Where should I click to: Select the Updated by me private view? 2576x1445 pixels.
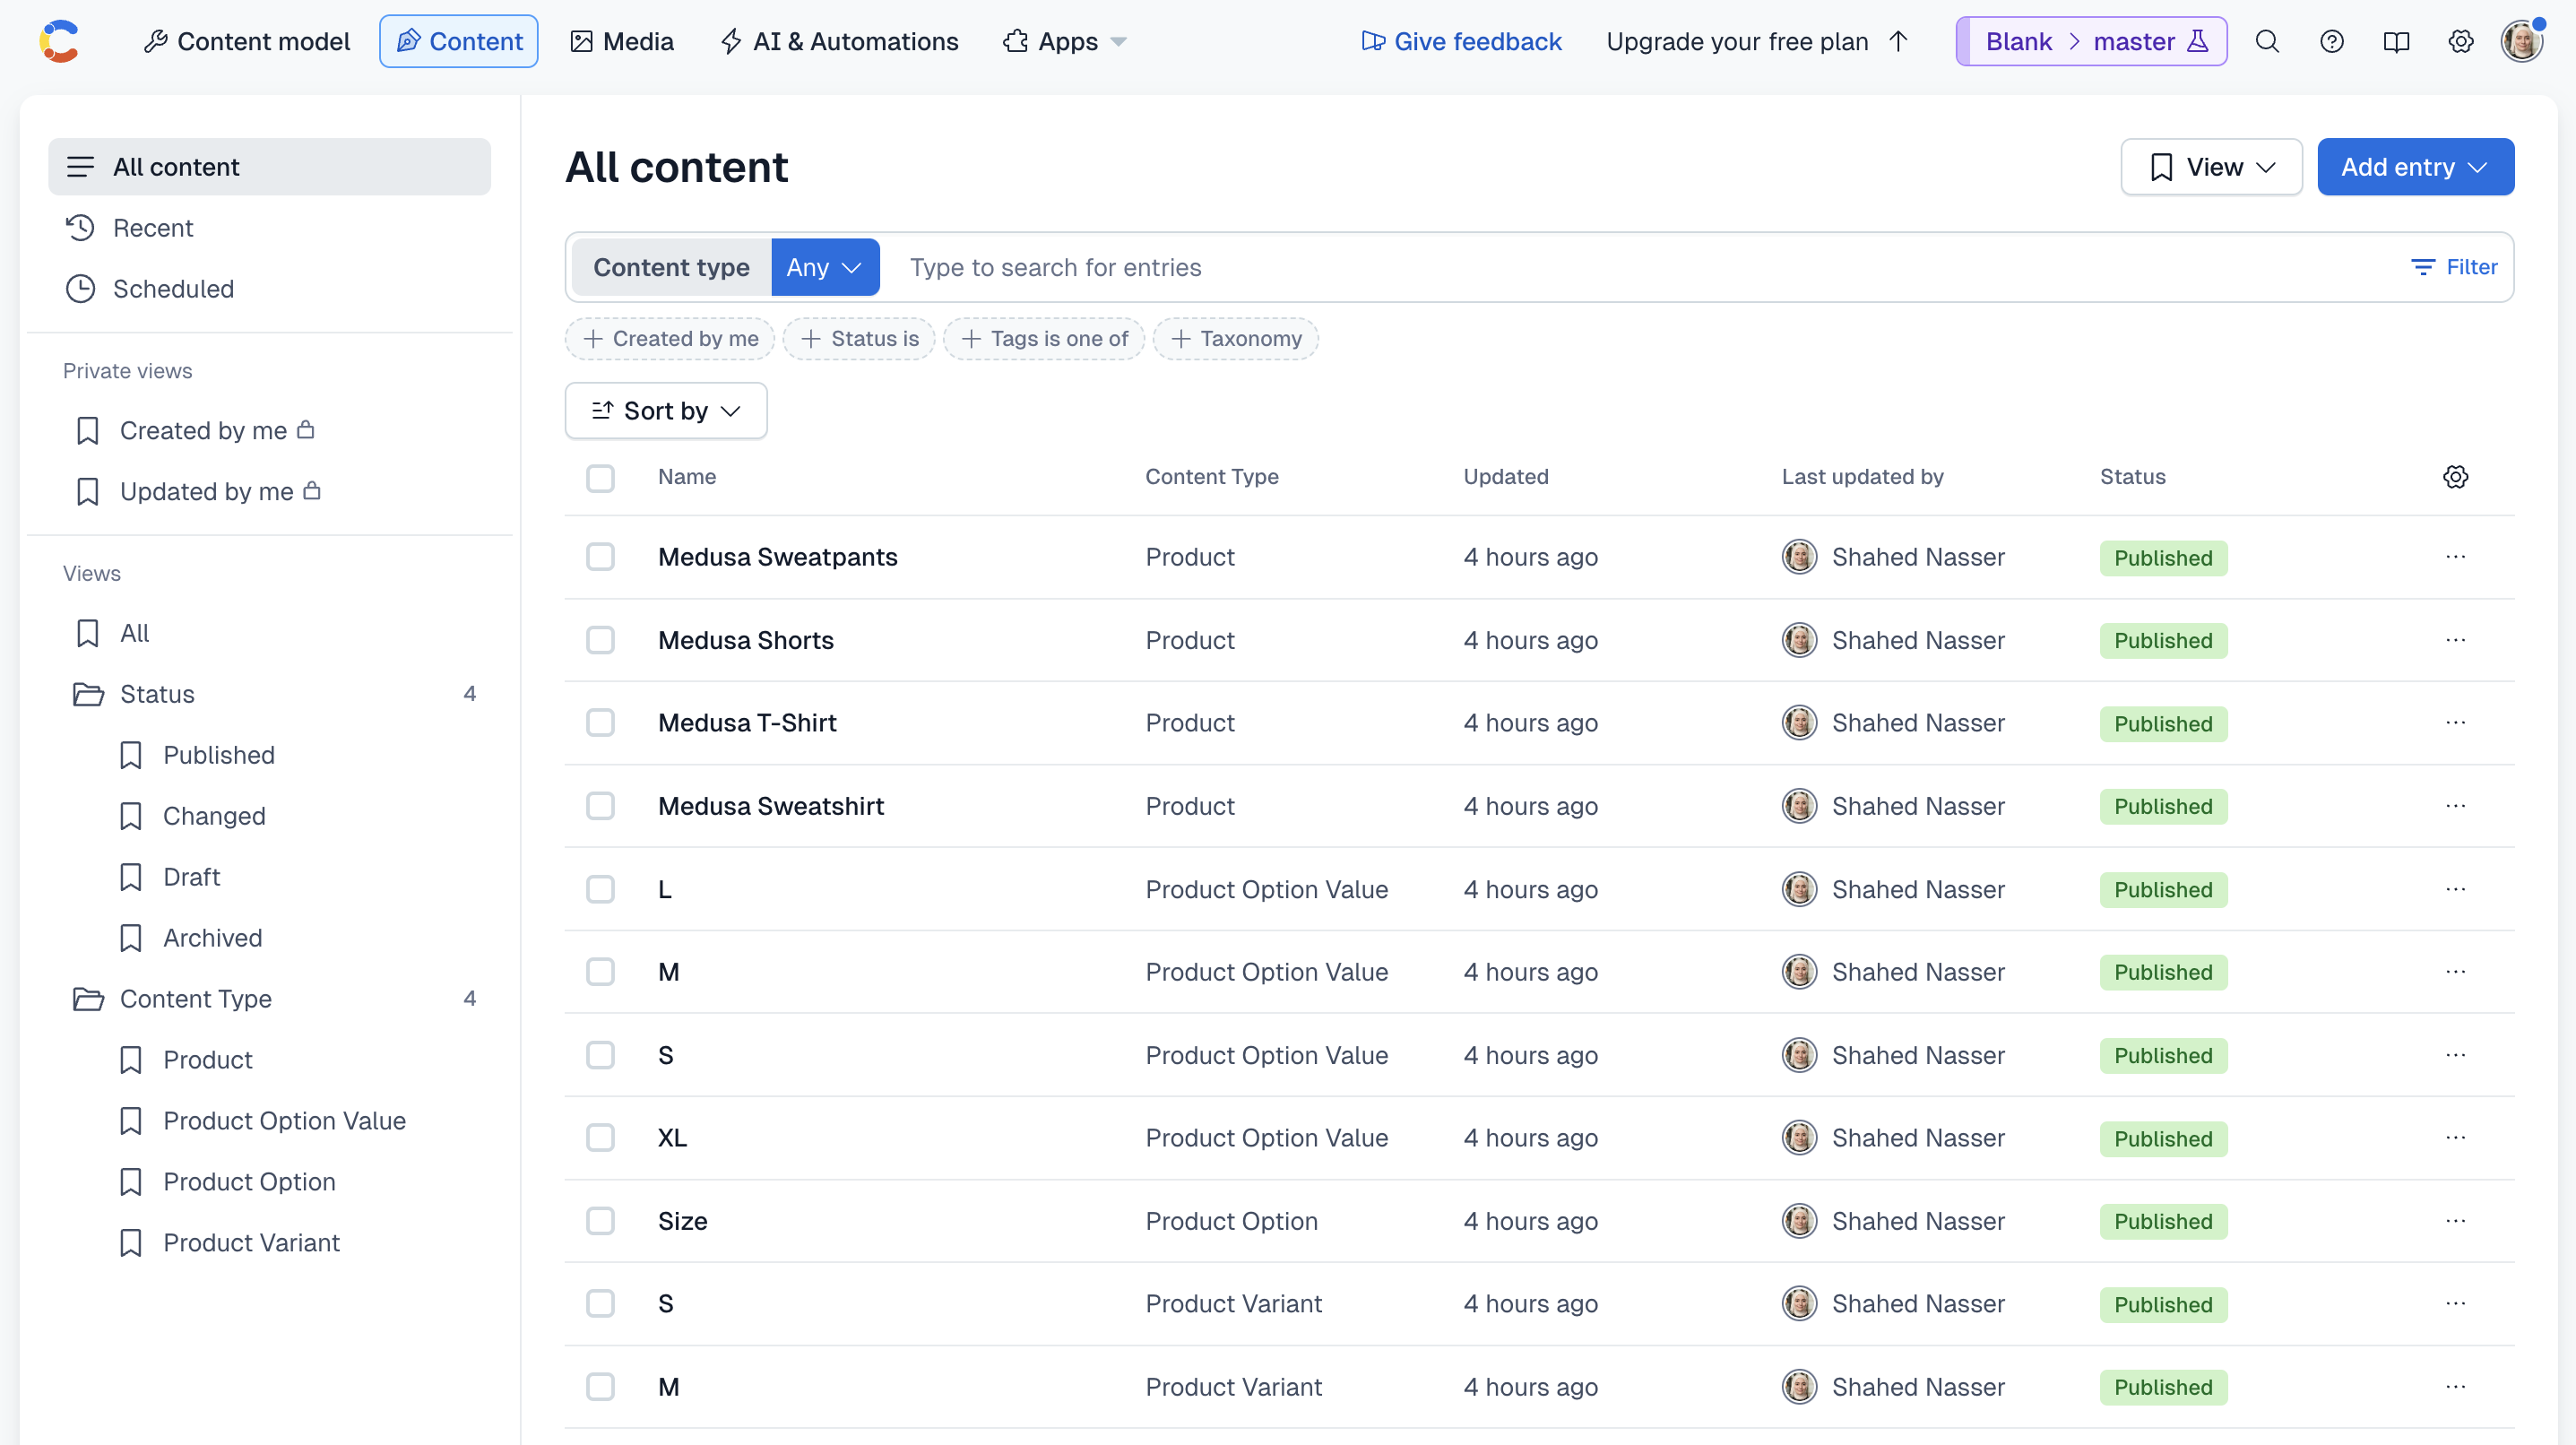pos(207,491)
